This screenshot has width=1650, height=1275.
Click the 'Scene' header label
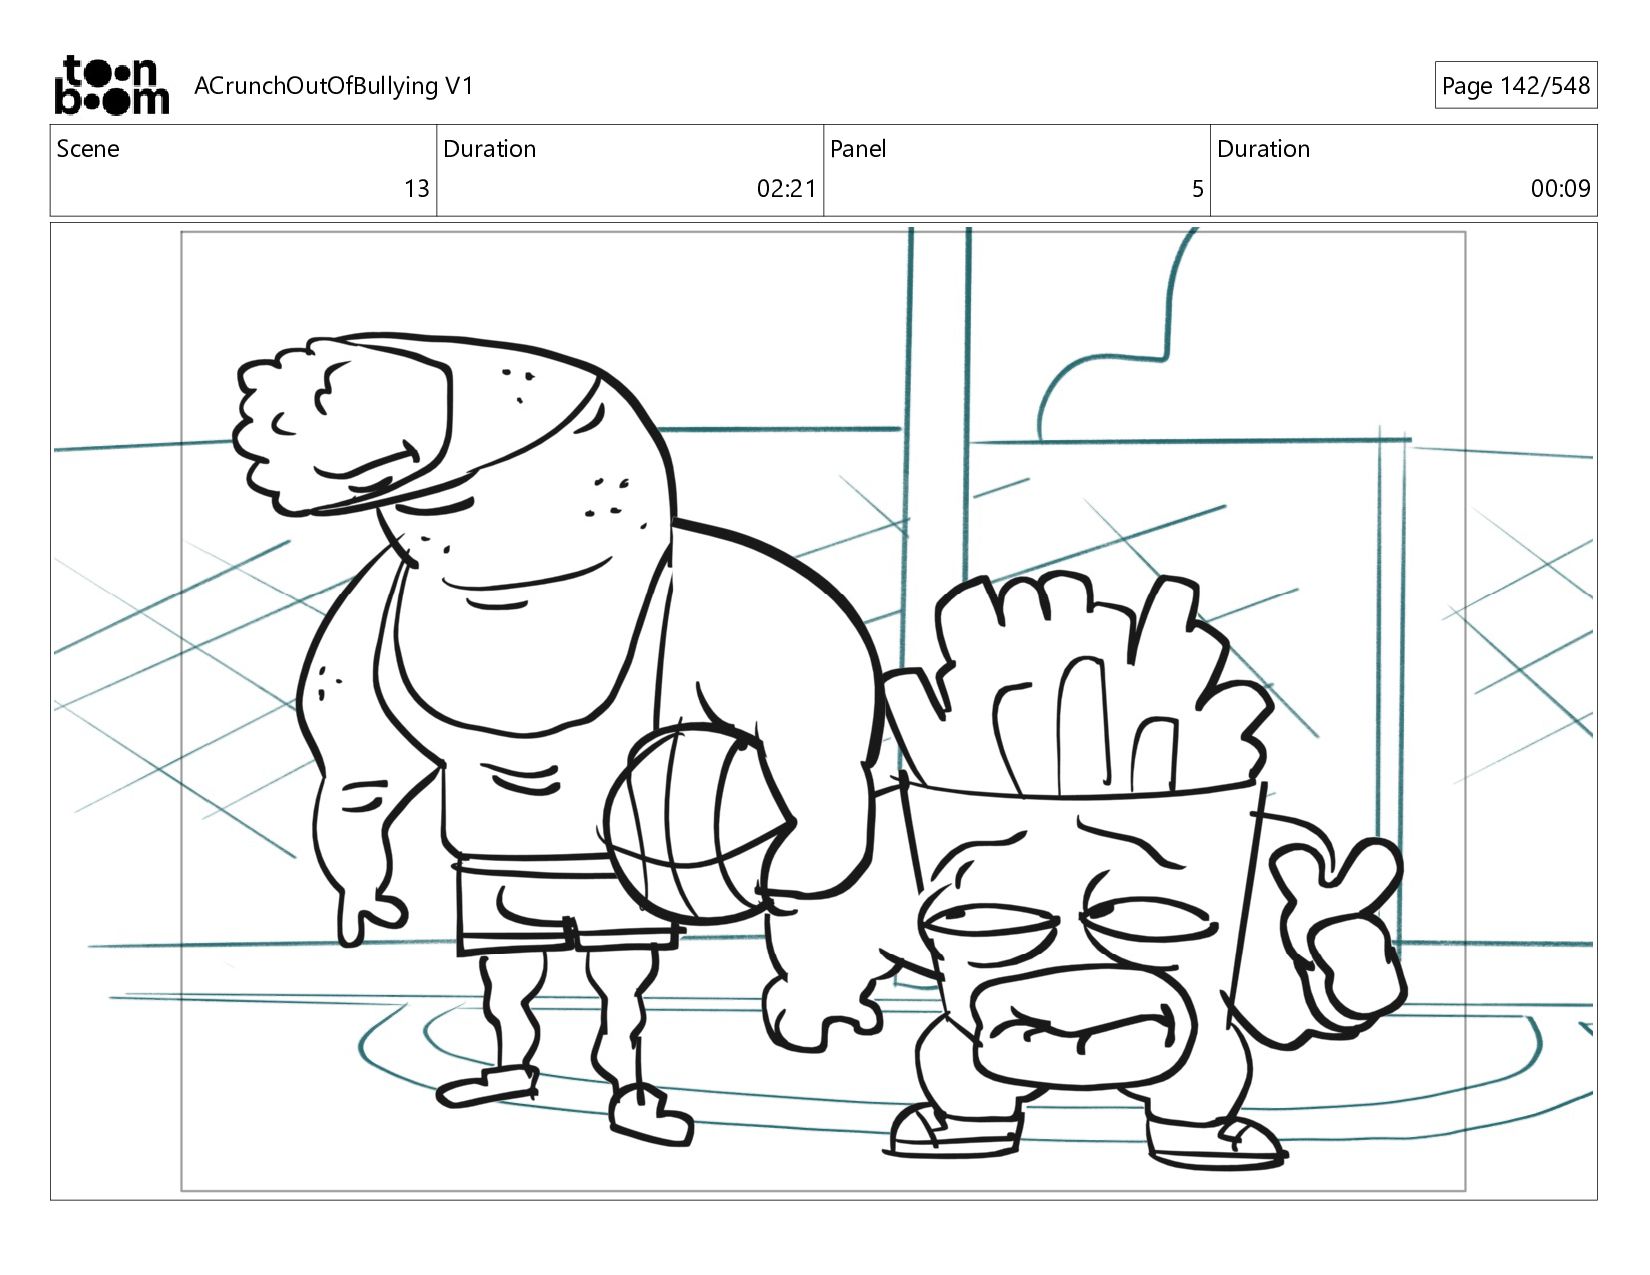point(88,149)
